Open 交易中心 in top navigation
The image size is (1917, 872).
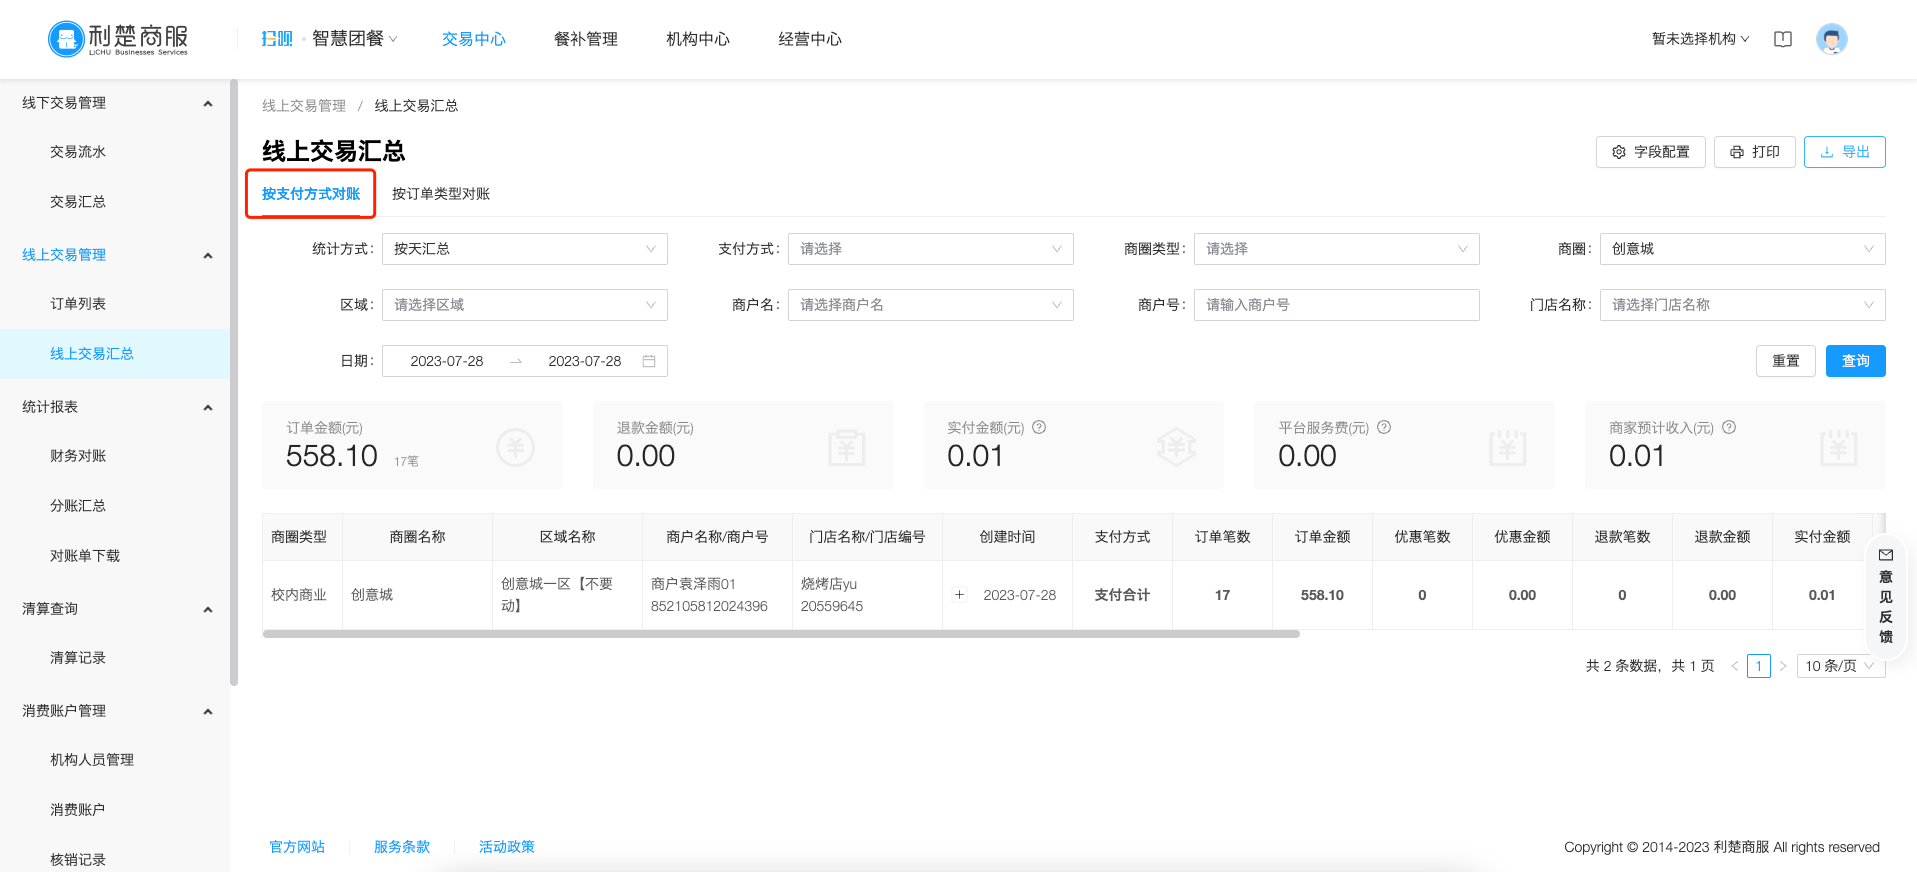pos(474,39)
